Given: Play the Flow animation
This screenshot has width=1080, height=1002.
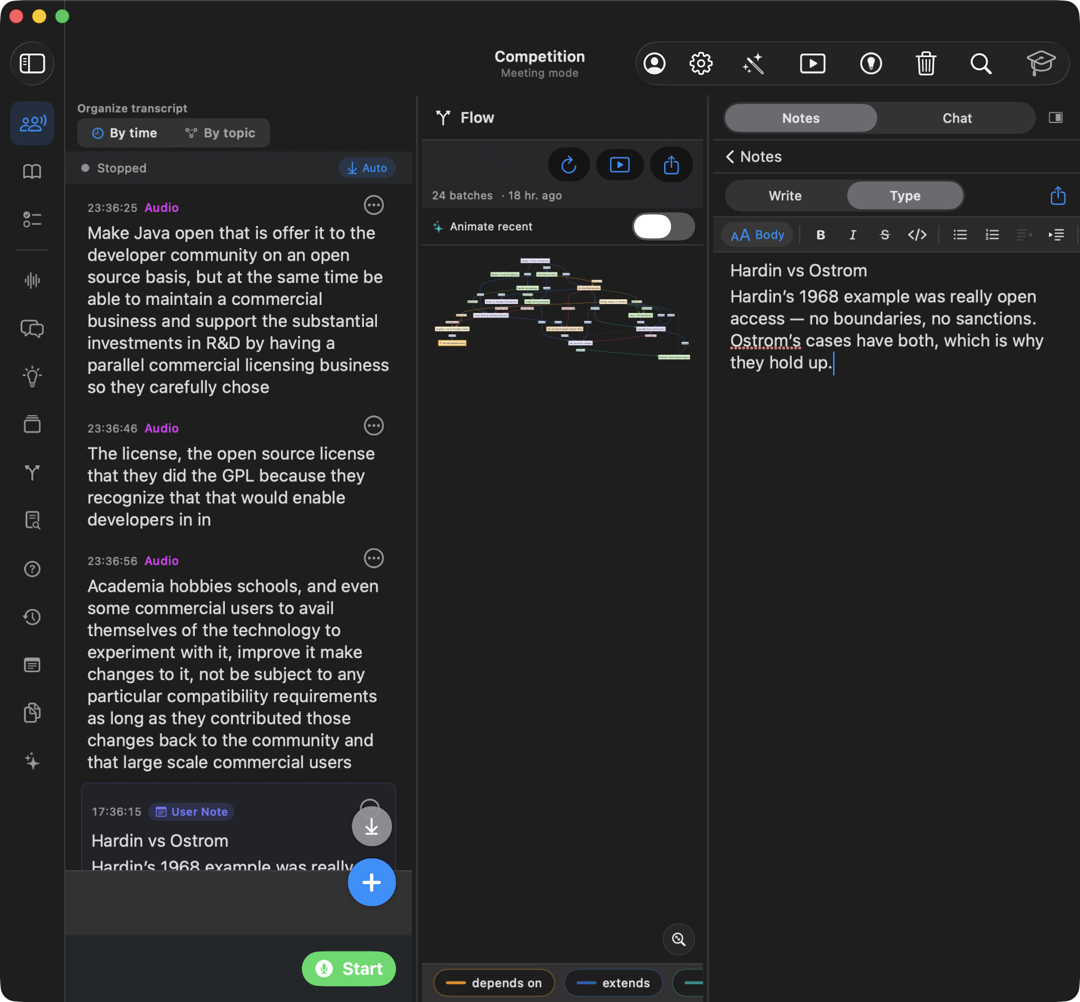Looking at the screenshot, I should click(x=619, y=165).
